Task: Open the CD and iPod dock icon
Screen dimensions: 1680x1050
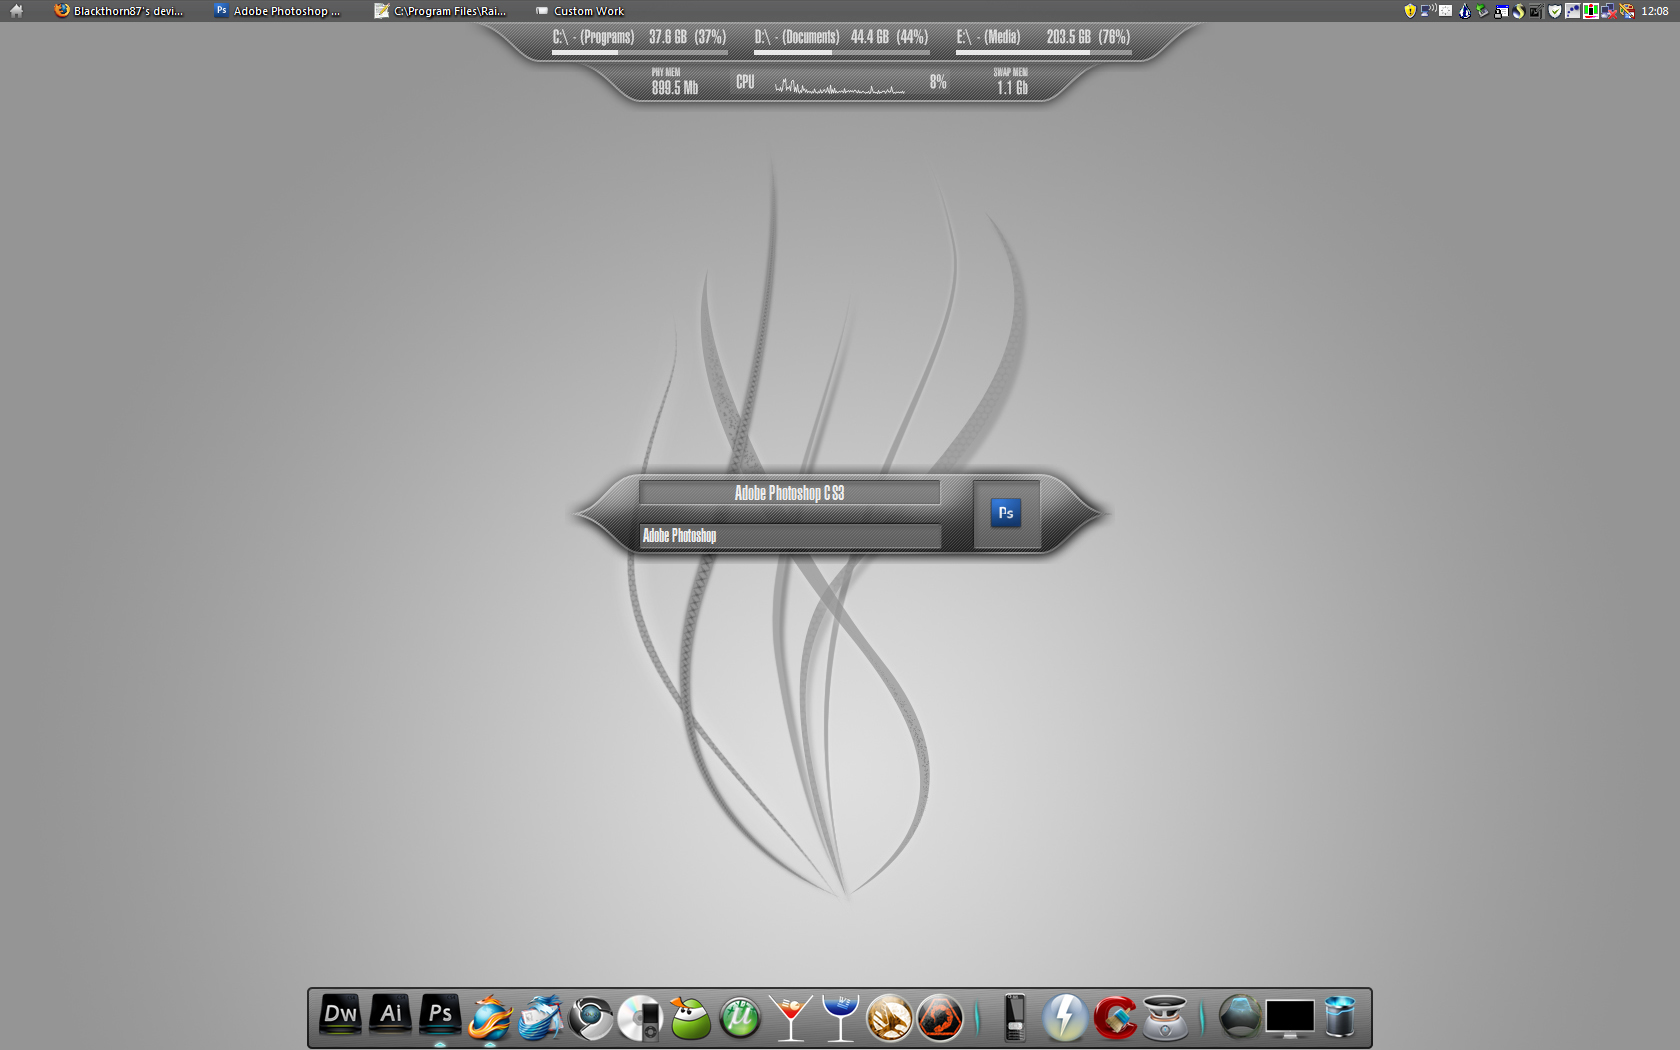Action: tap(640, 1018)
